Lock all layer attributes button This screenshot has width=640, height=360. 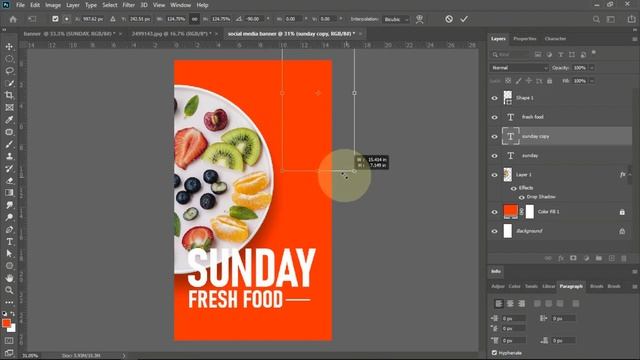(549, 81)
